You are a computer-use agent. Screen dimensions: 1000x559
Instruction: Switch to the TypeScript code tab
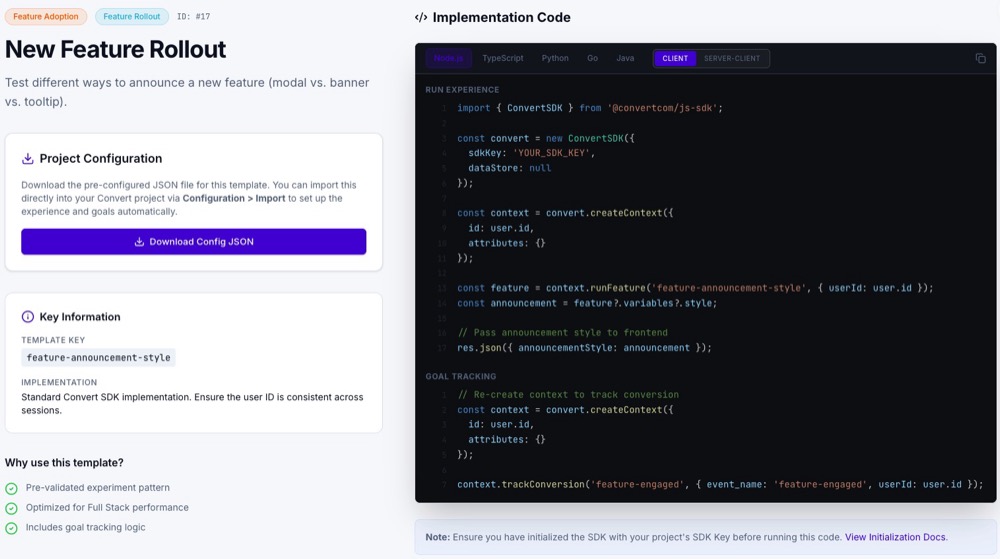[x=502, y=59]
